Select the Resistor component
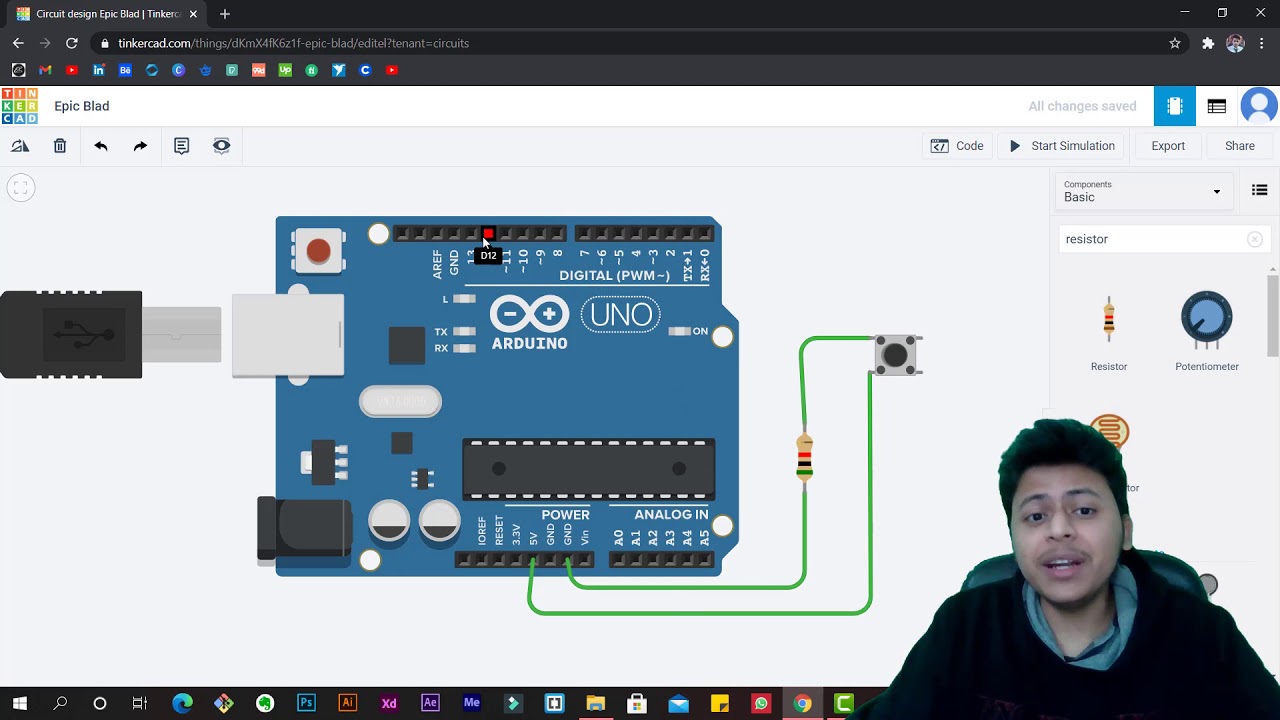This screenshot has height=720, width=1280. (1109, 333)
